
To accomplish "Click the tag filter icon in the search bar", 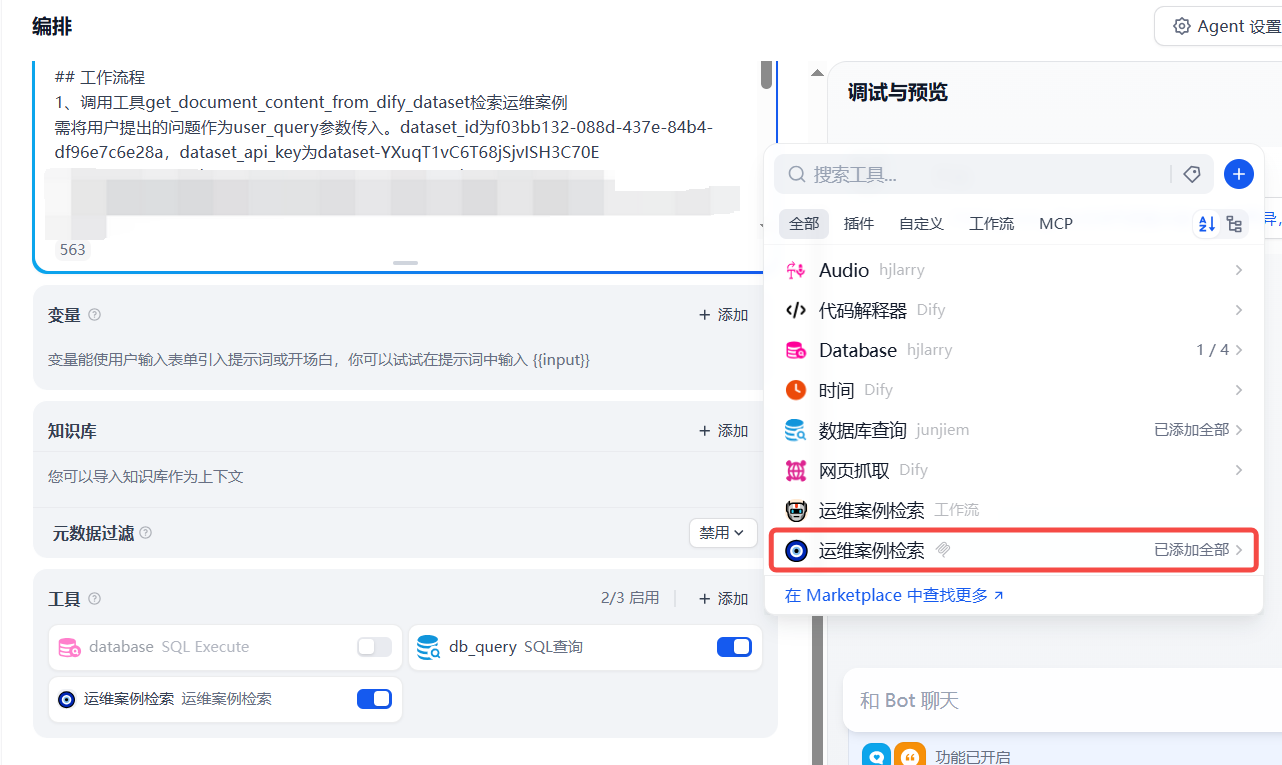I will [1192, 173].
